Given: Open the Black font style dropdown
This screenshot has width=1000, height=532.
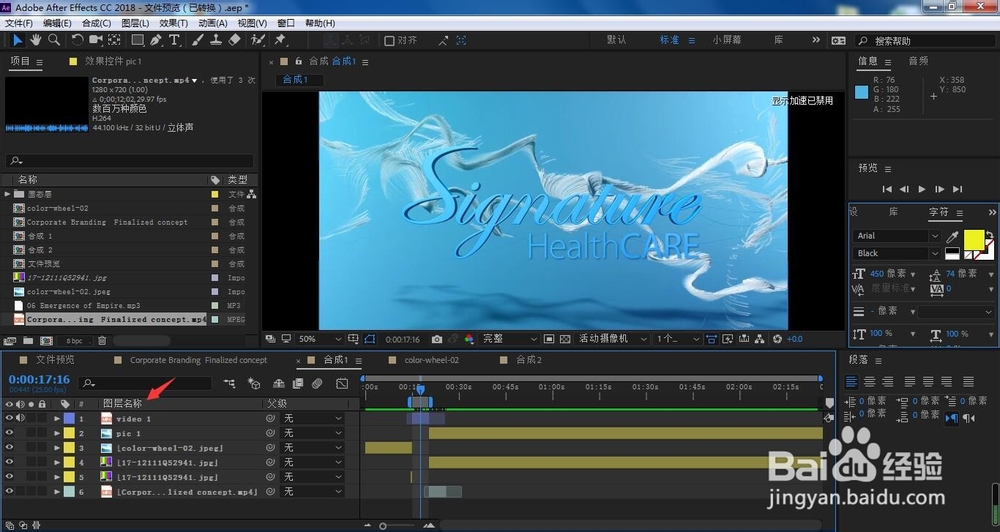Looking at the screenshot, I should pos(896,253).
